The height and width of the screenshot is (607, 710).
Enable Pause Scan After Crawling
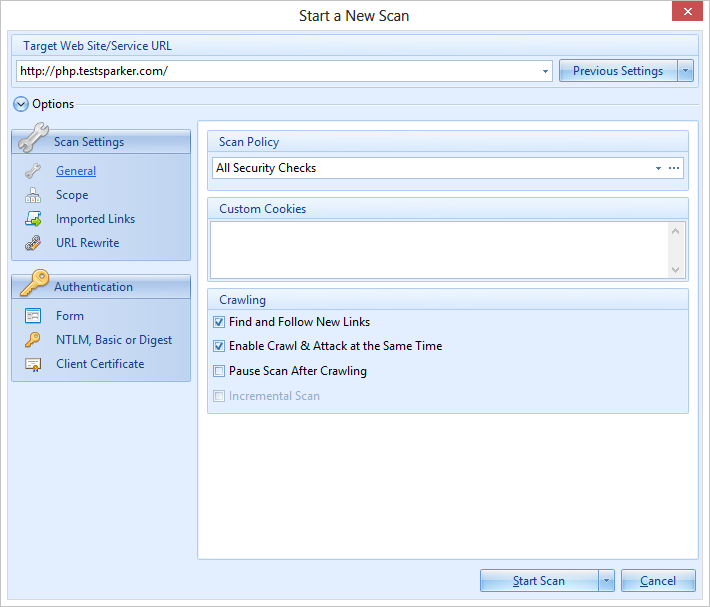coord(219,371)
